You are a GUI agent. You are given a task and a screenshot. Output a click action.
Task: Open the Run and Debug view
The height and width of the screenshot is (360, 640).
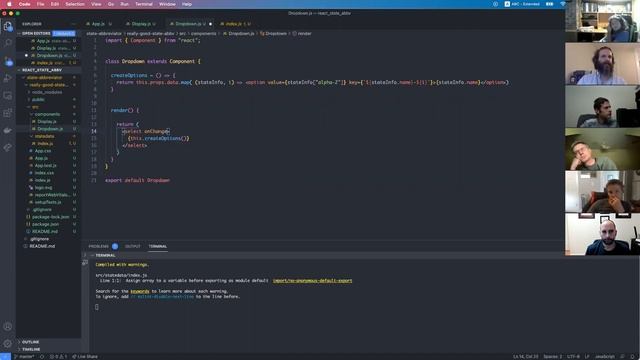[x=8, y=78]
